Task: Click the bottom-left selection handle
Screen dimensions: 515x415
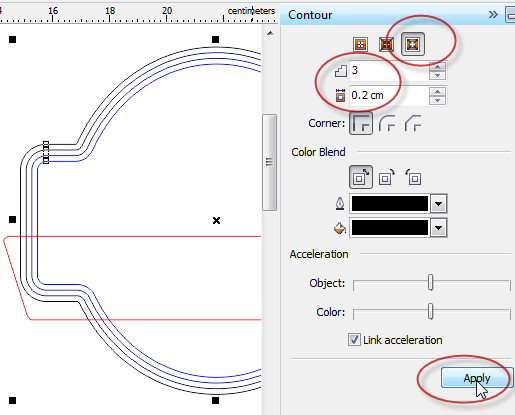Action: (12, 400)
